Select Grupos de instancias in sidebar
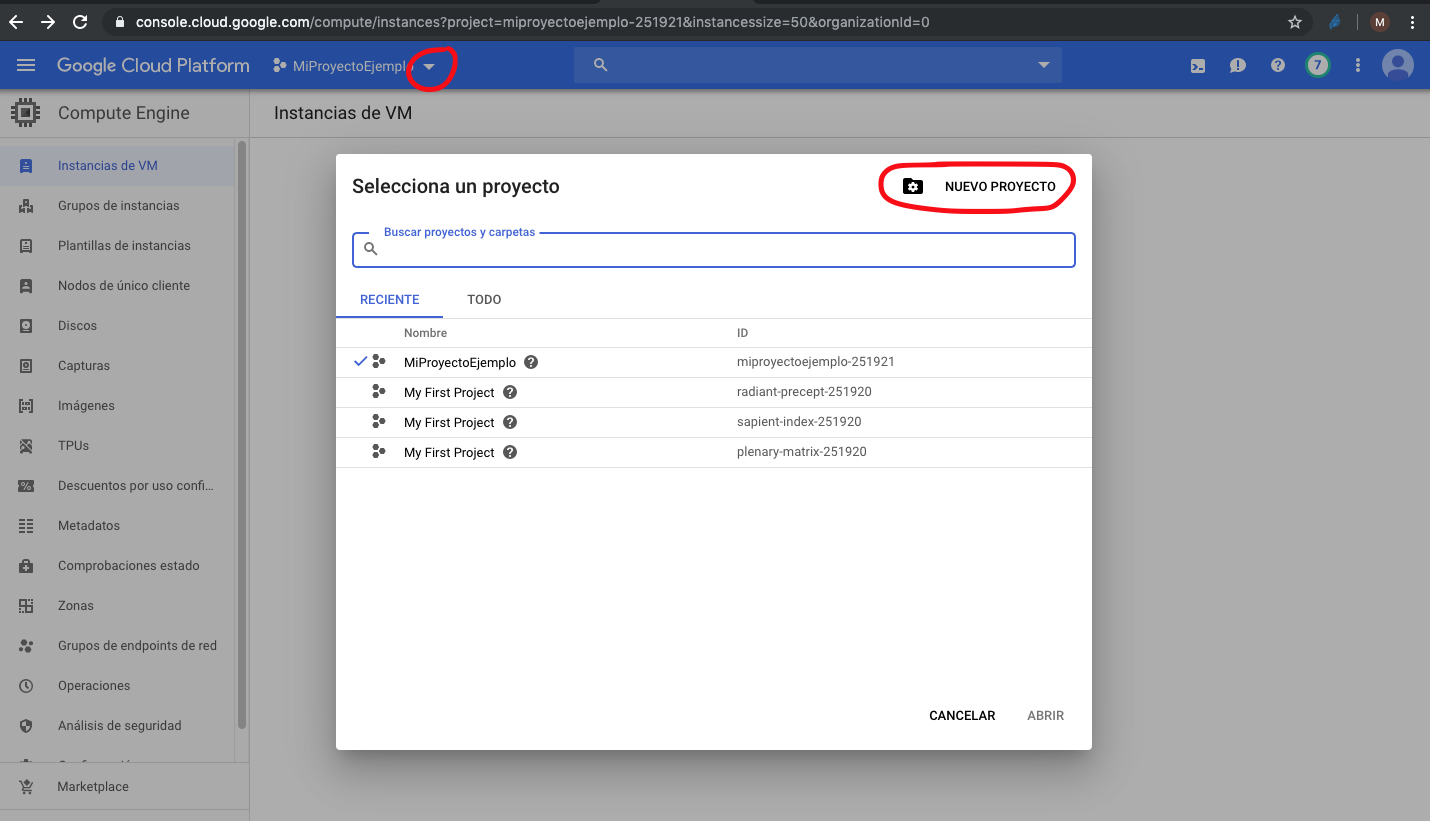 point(118,206)
